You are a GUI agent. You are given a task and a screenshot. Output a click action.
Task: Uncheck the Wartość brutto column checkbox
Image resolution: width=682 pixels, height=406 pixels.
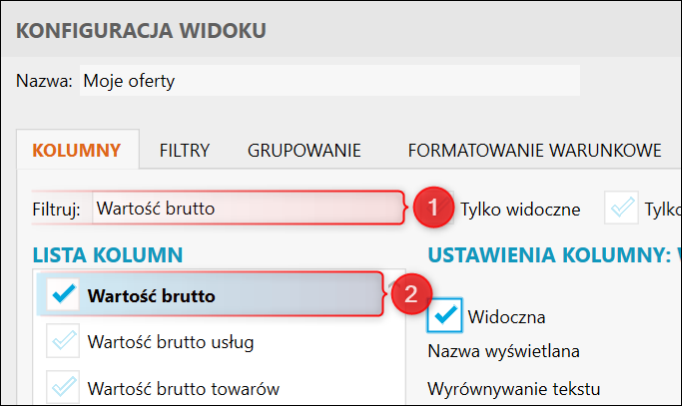click(x=63, y=295)
